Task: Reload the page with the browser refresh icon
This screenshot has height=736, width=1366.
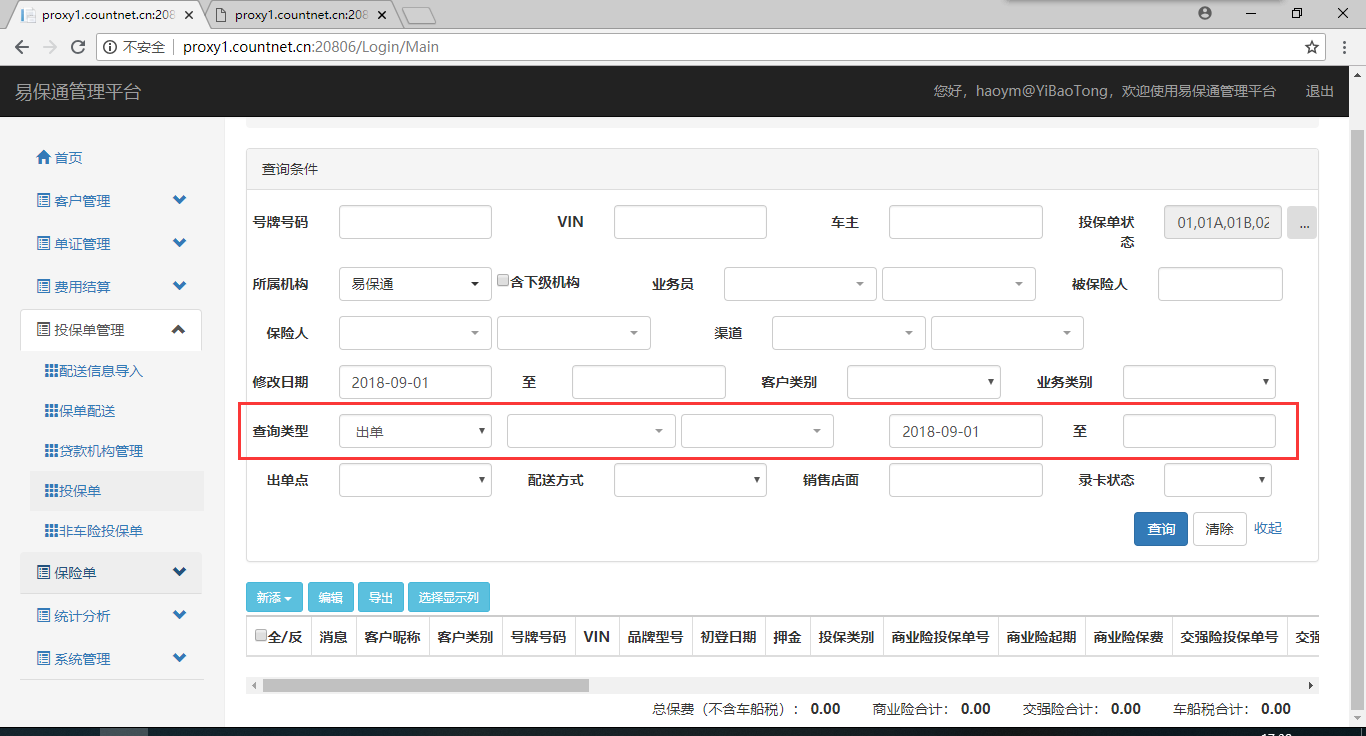Action: click(77, 47)
